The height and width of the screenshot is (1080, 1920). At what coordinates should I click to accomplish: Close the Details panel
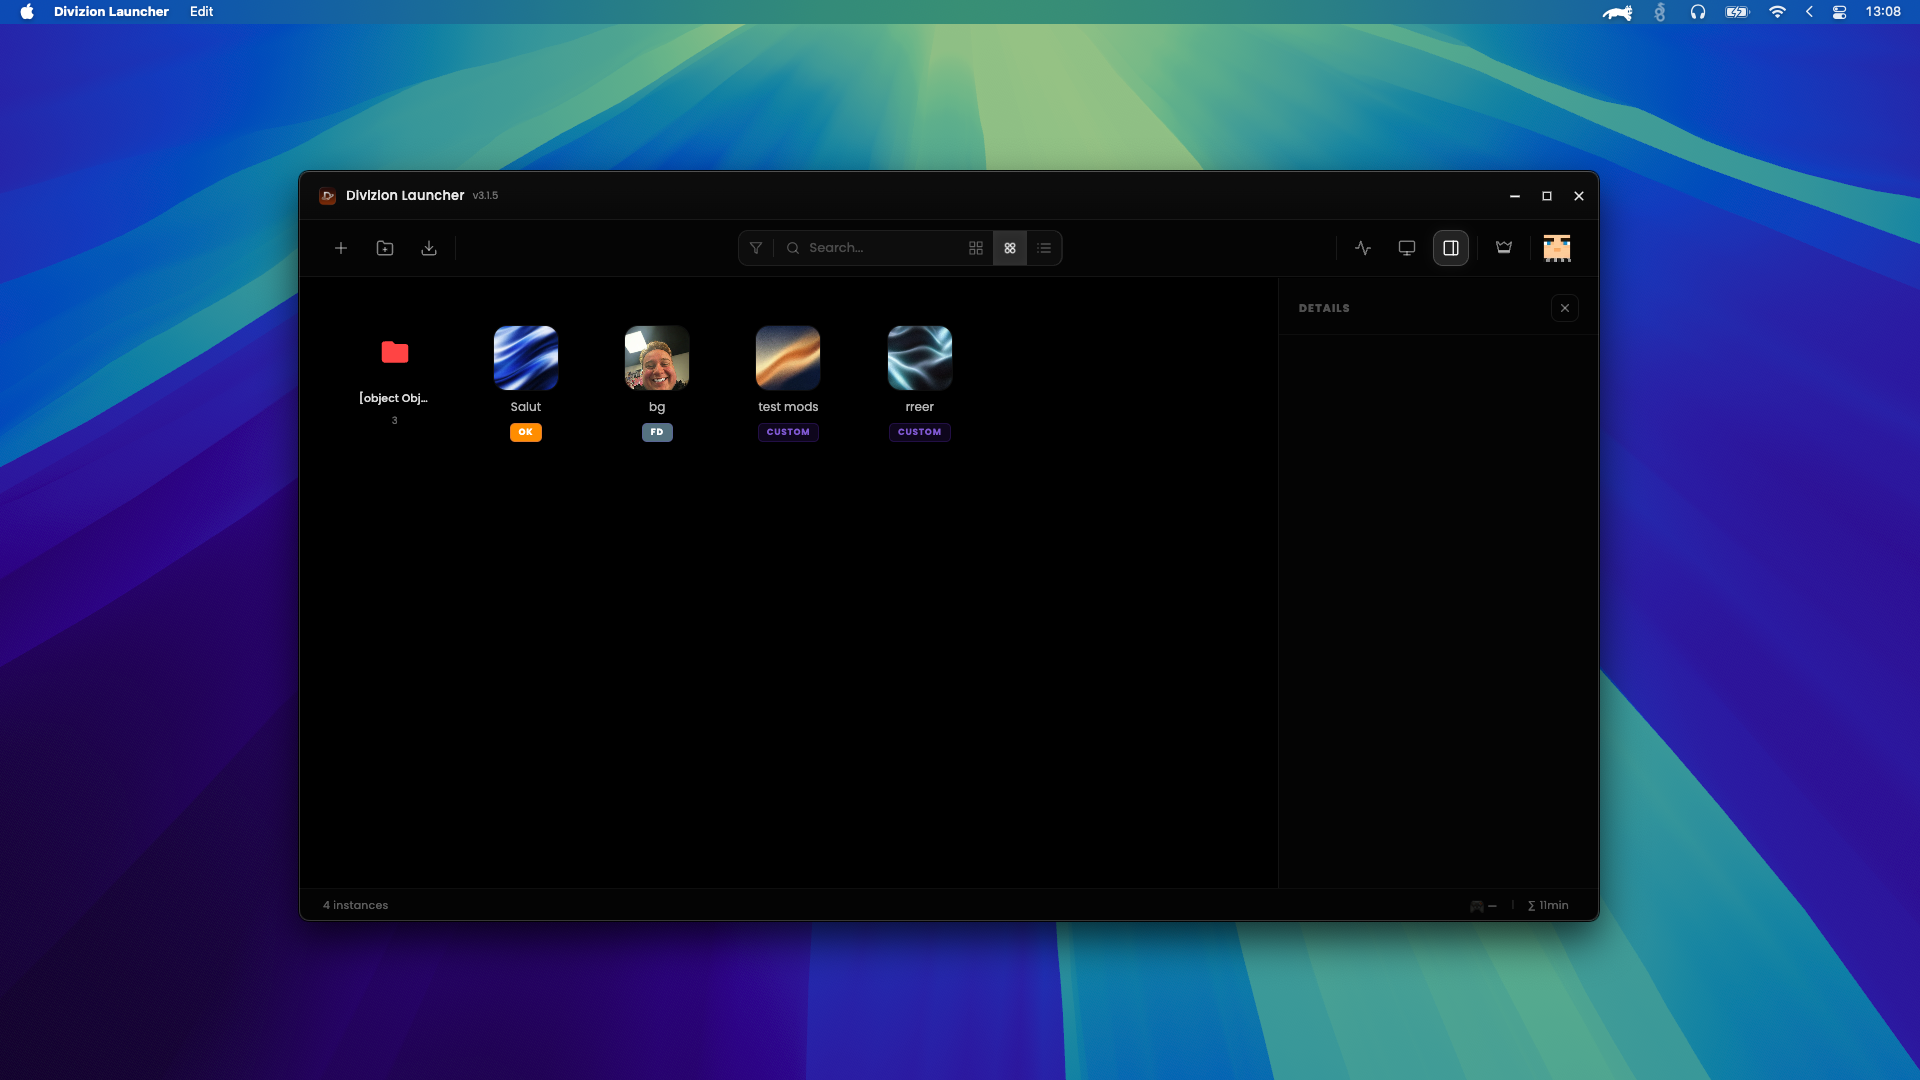(1565, 308)
